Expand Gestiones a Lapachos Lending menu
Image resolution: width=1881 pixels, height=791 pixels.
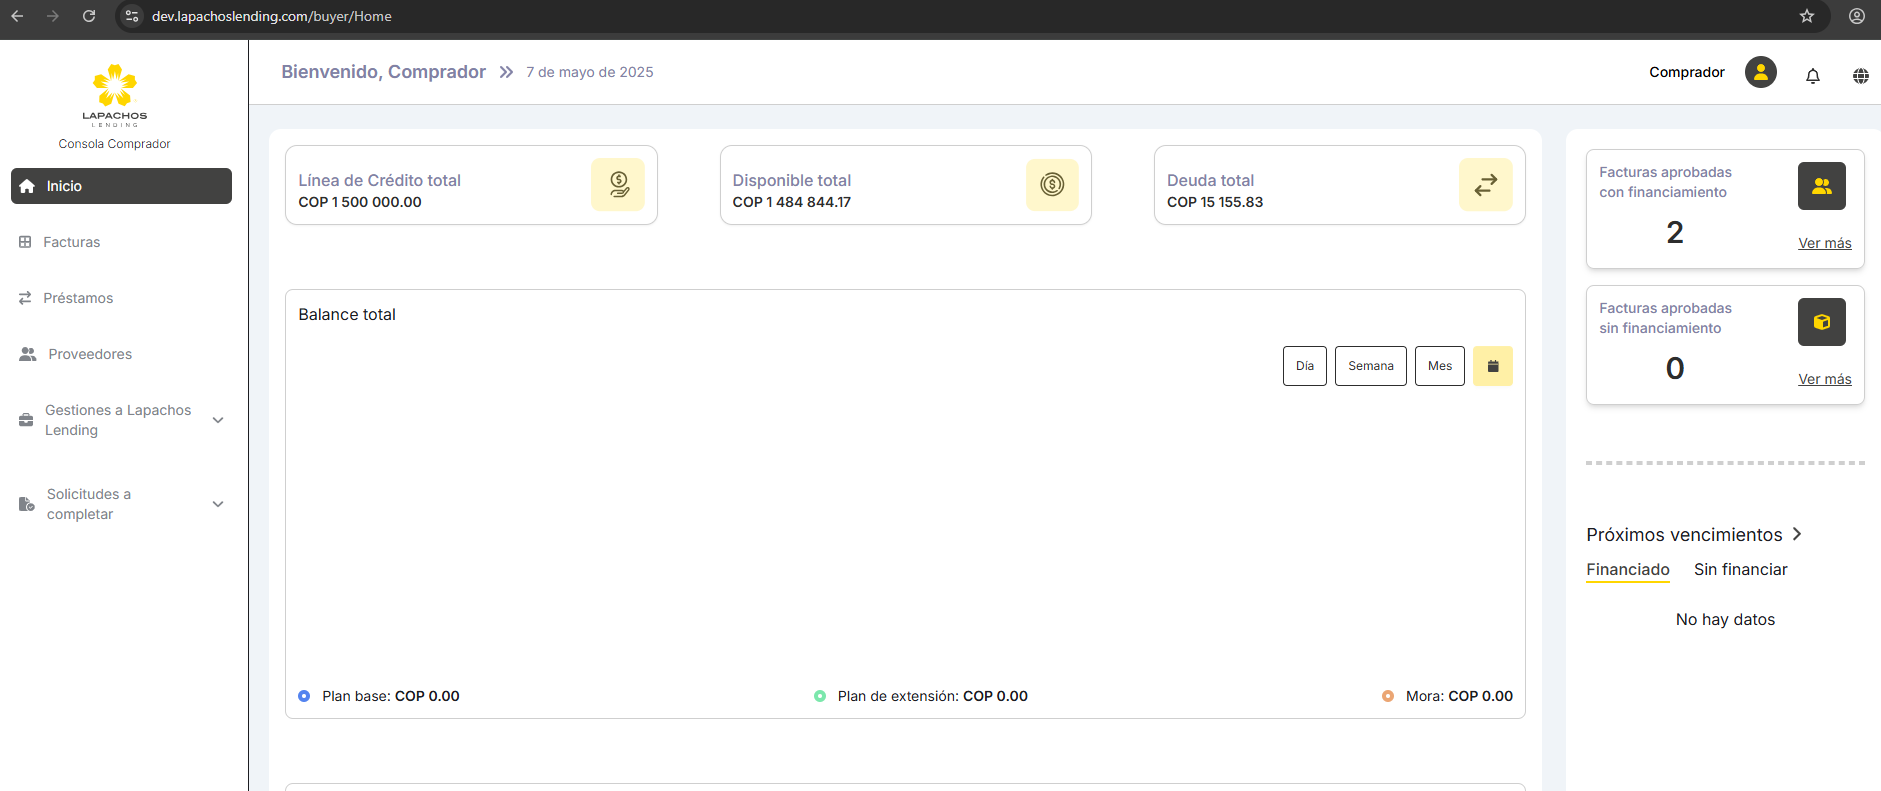point(218,420)
